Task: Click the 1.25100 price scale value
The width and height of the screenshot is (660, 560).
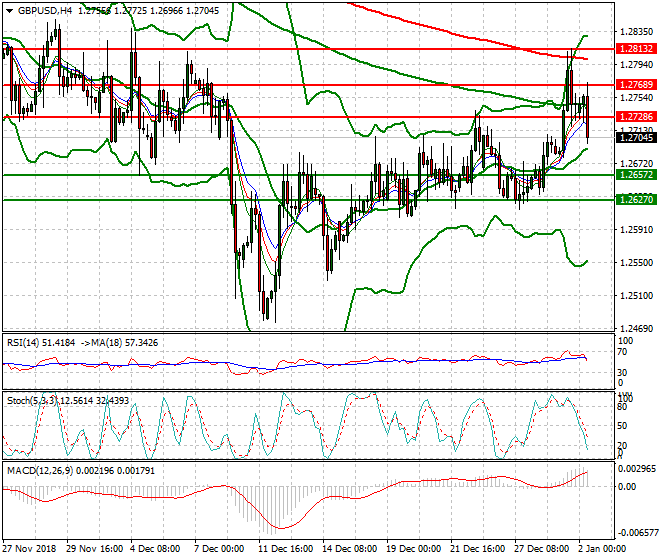Action: pyautogui.click(x=637, y=296)
